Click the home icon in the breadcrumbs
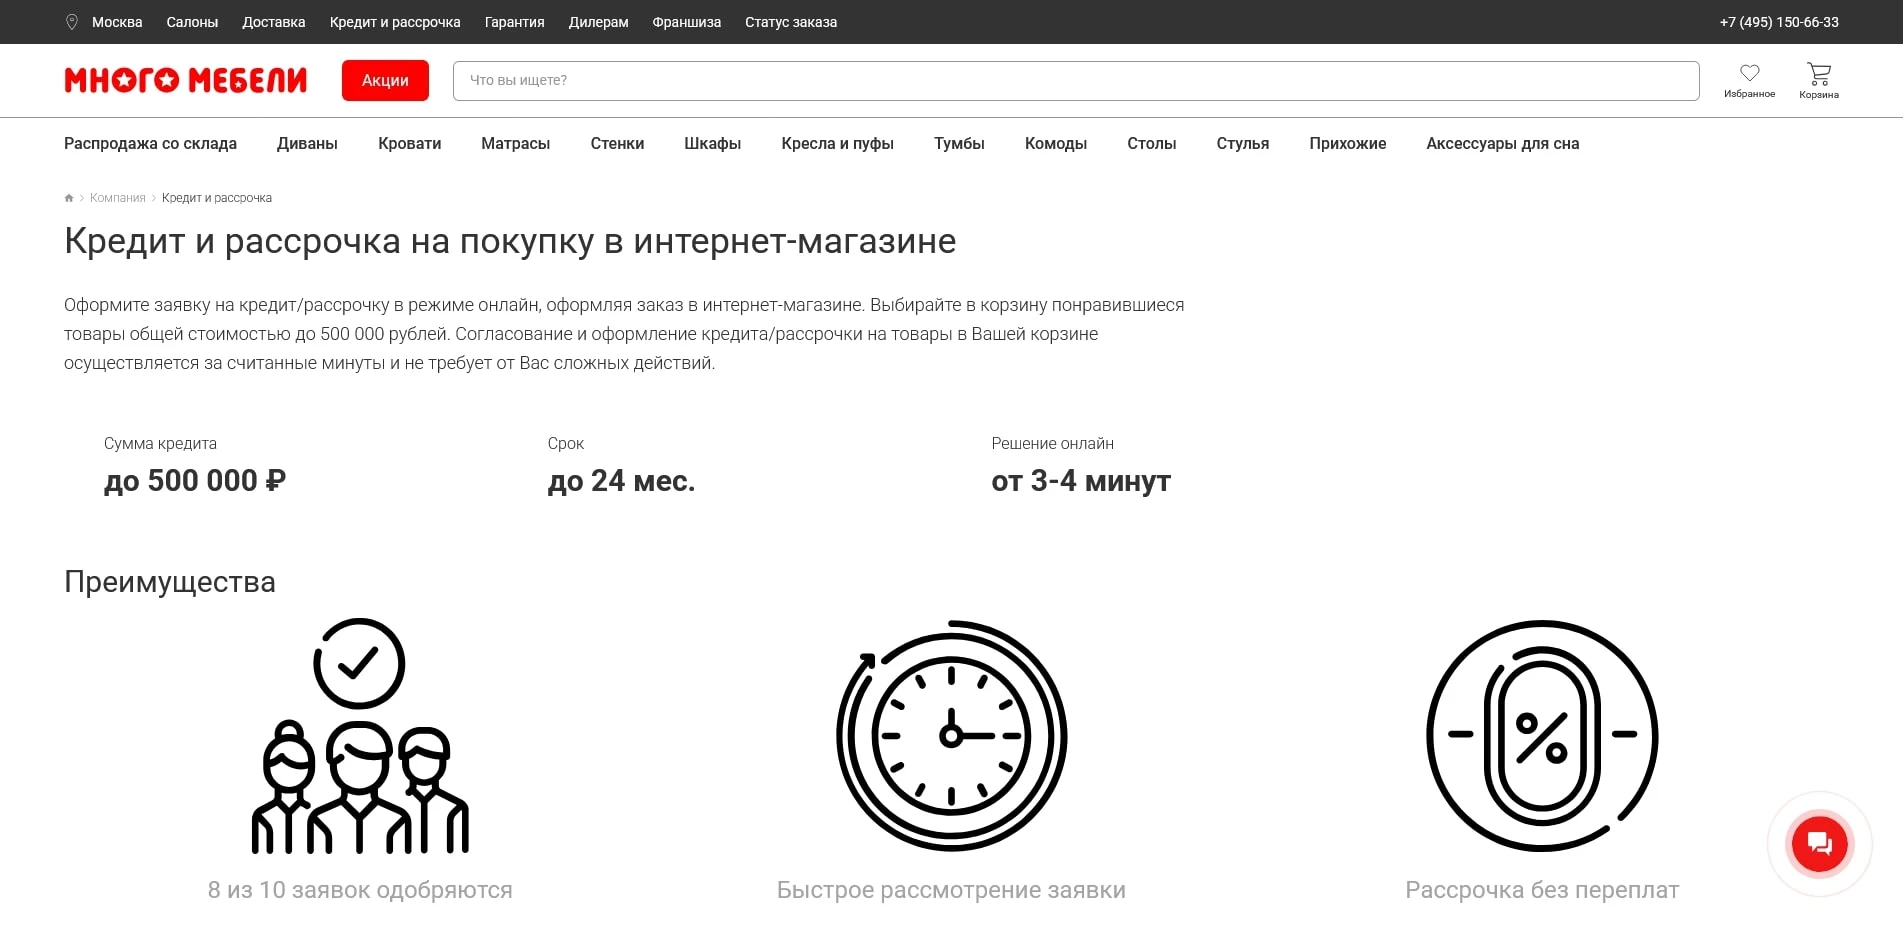 coord(68,197)
